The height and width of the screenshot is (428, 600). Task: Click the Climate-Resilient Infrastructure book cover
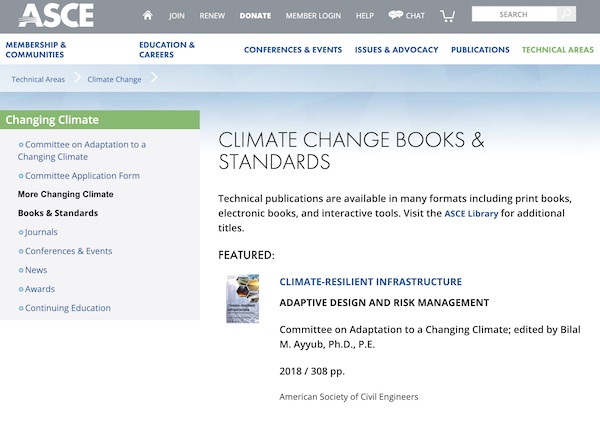point(243,299)
